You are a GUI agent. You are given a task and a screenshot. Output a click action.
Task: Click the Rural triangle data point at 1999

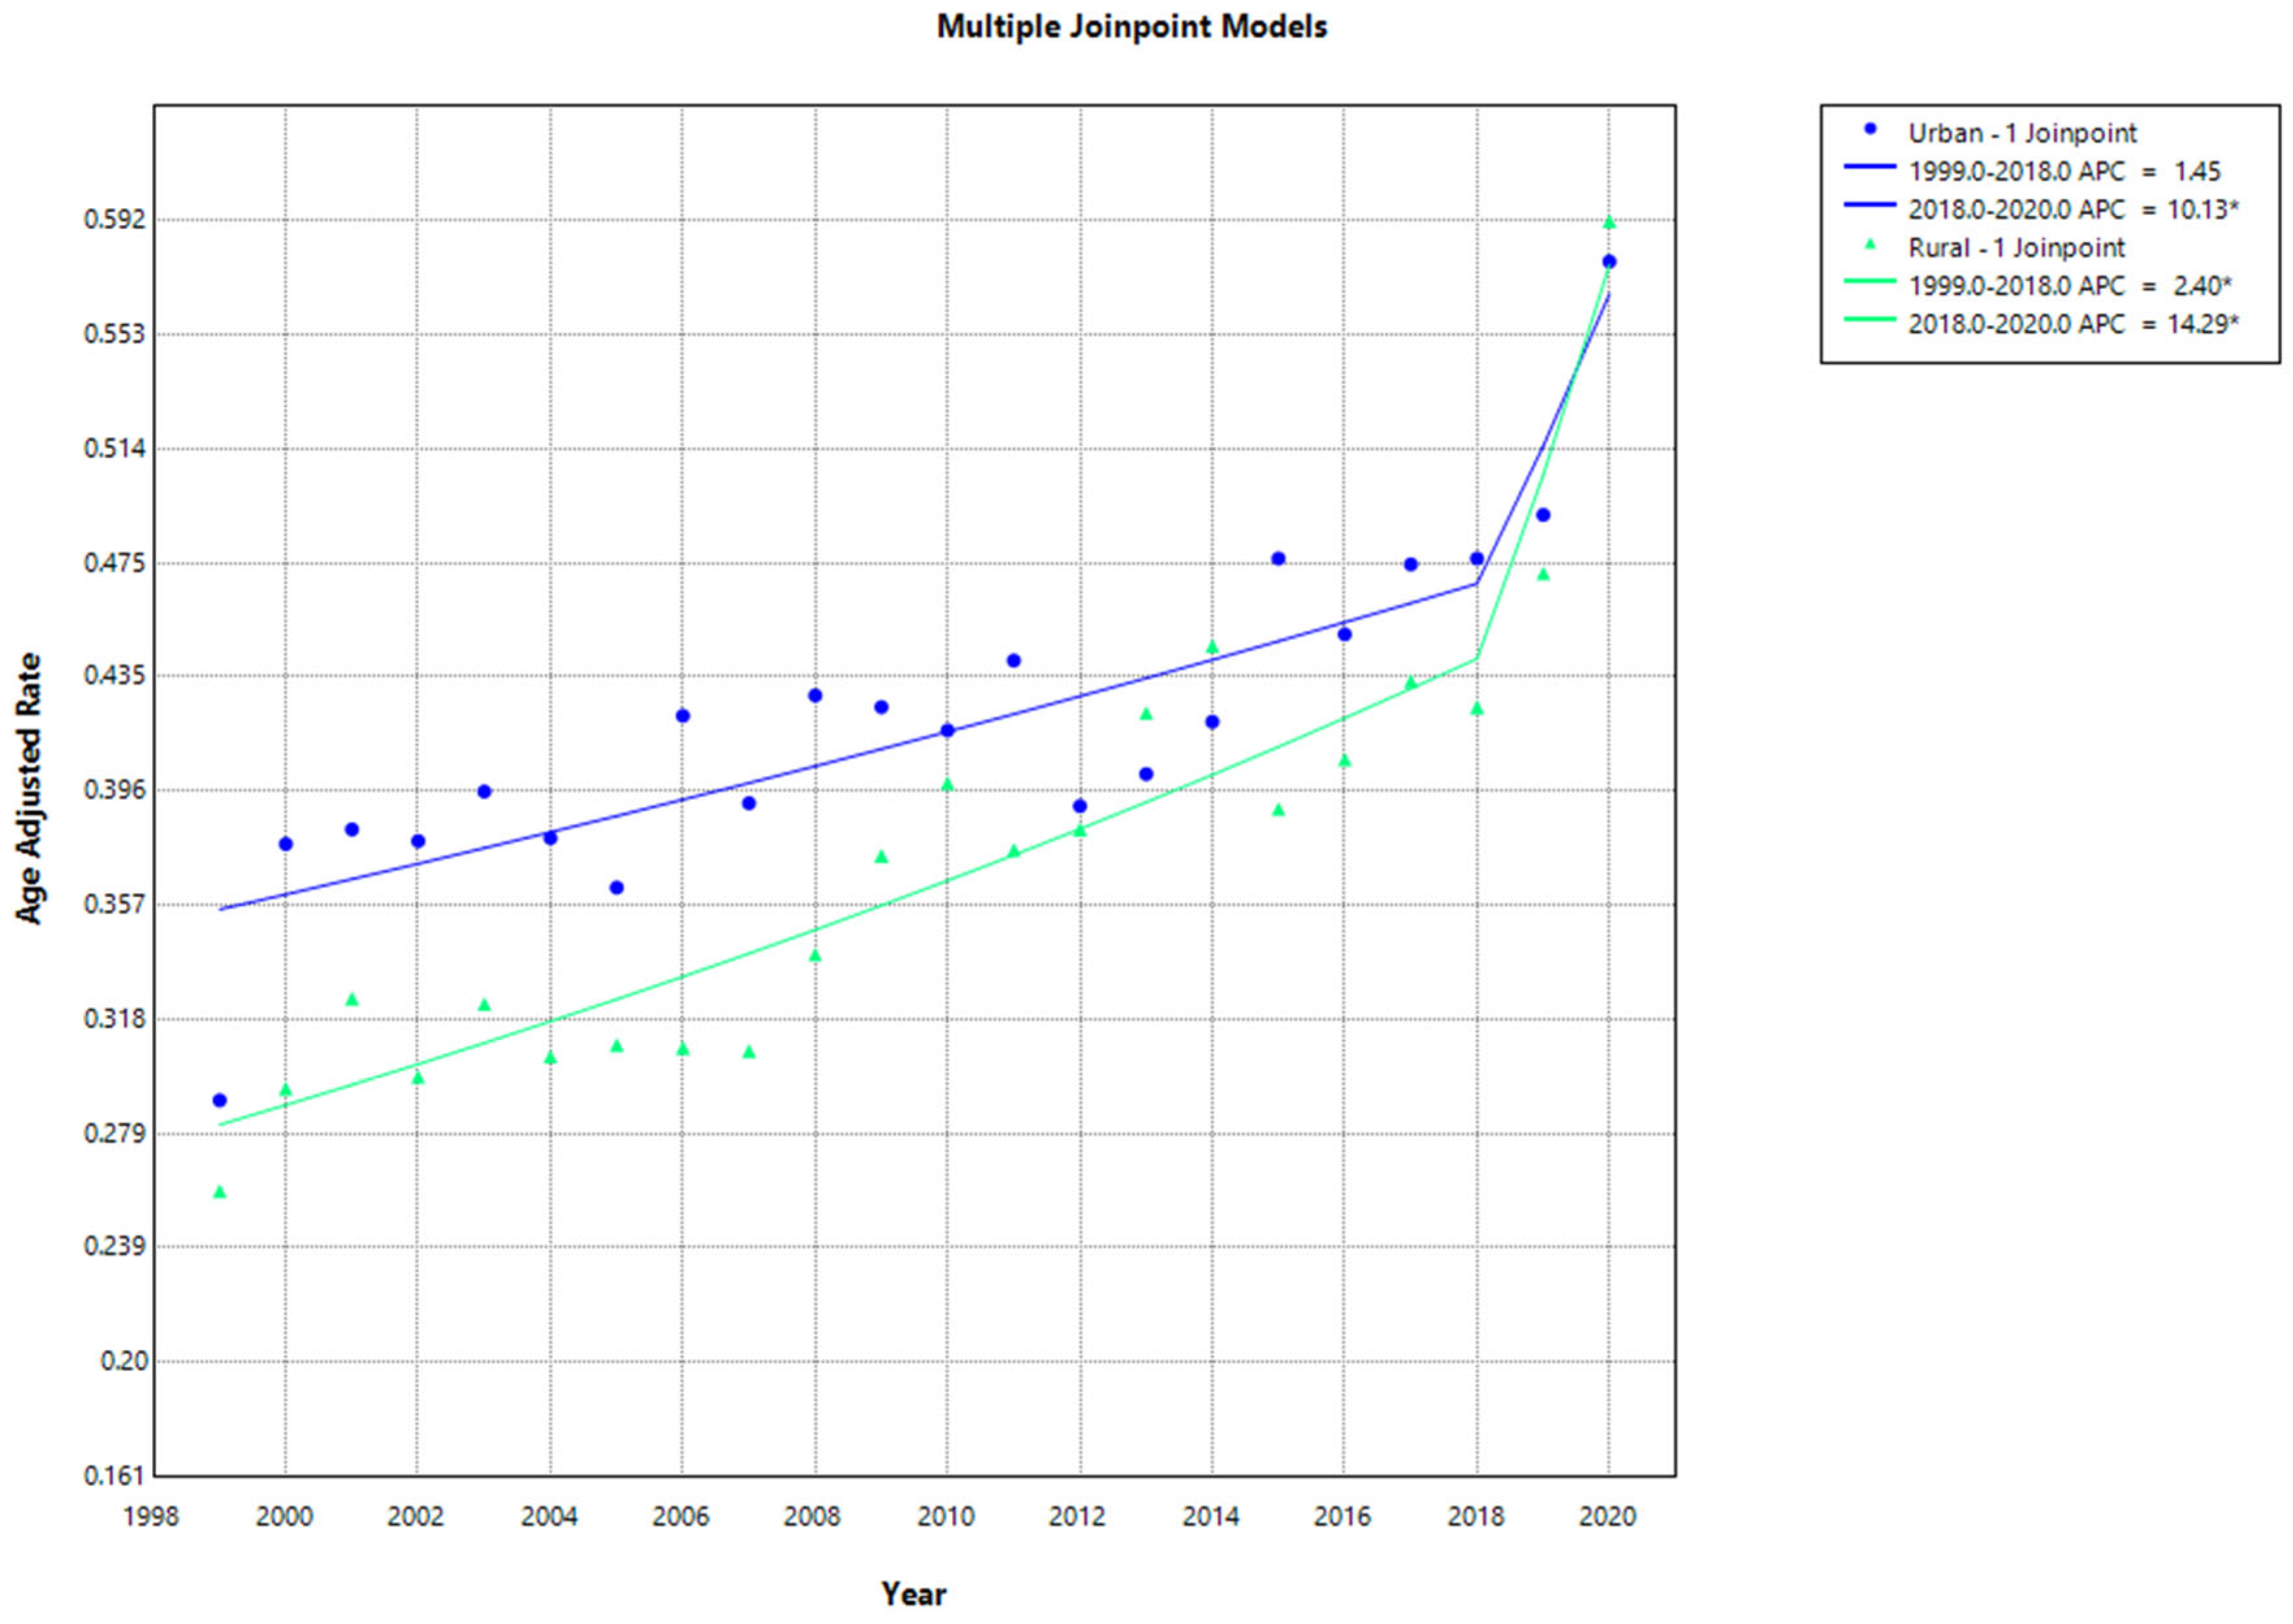click(x=220, y=1192)
